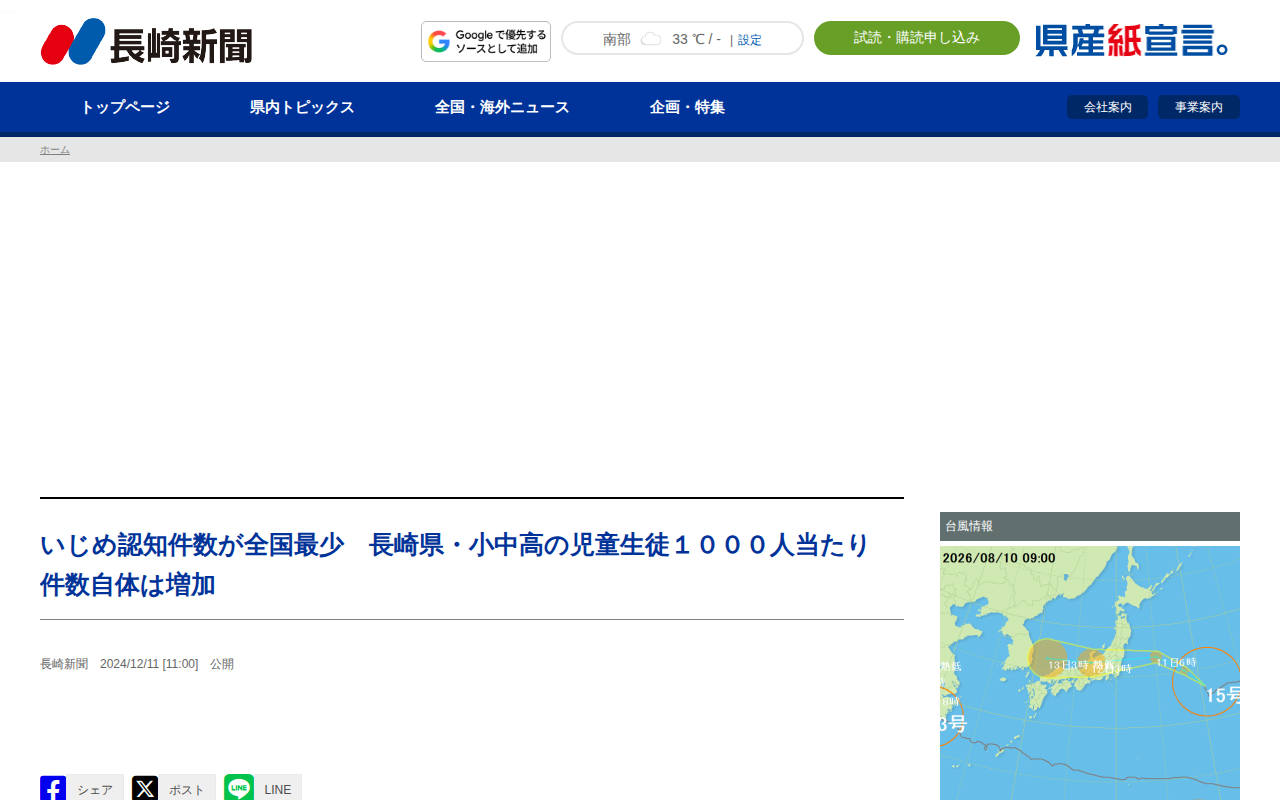Screen dimensions: 1280x800
Task: Click the 台風情報 header
Action: pyautogui.click(x=1090, y=526)
